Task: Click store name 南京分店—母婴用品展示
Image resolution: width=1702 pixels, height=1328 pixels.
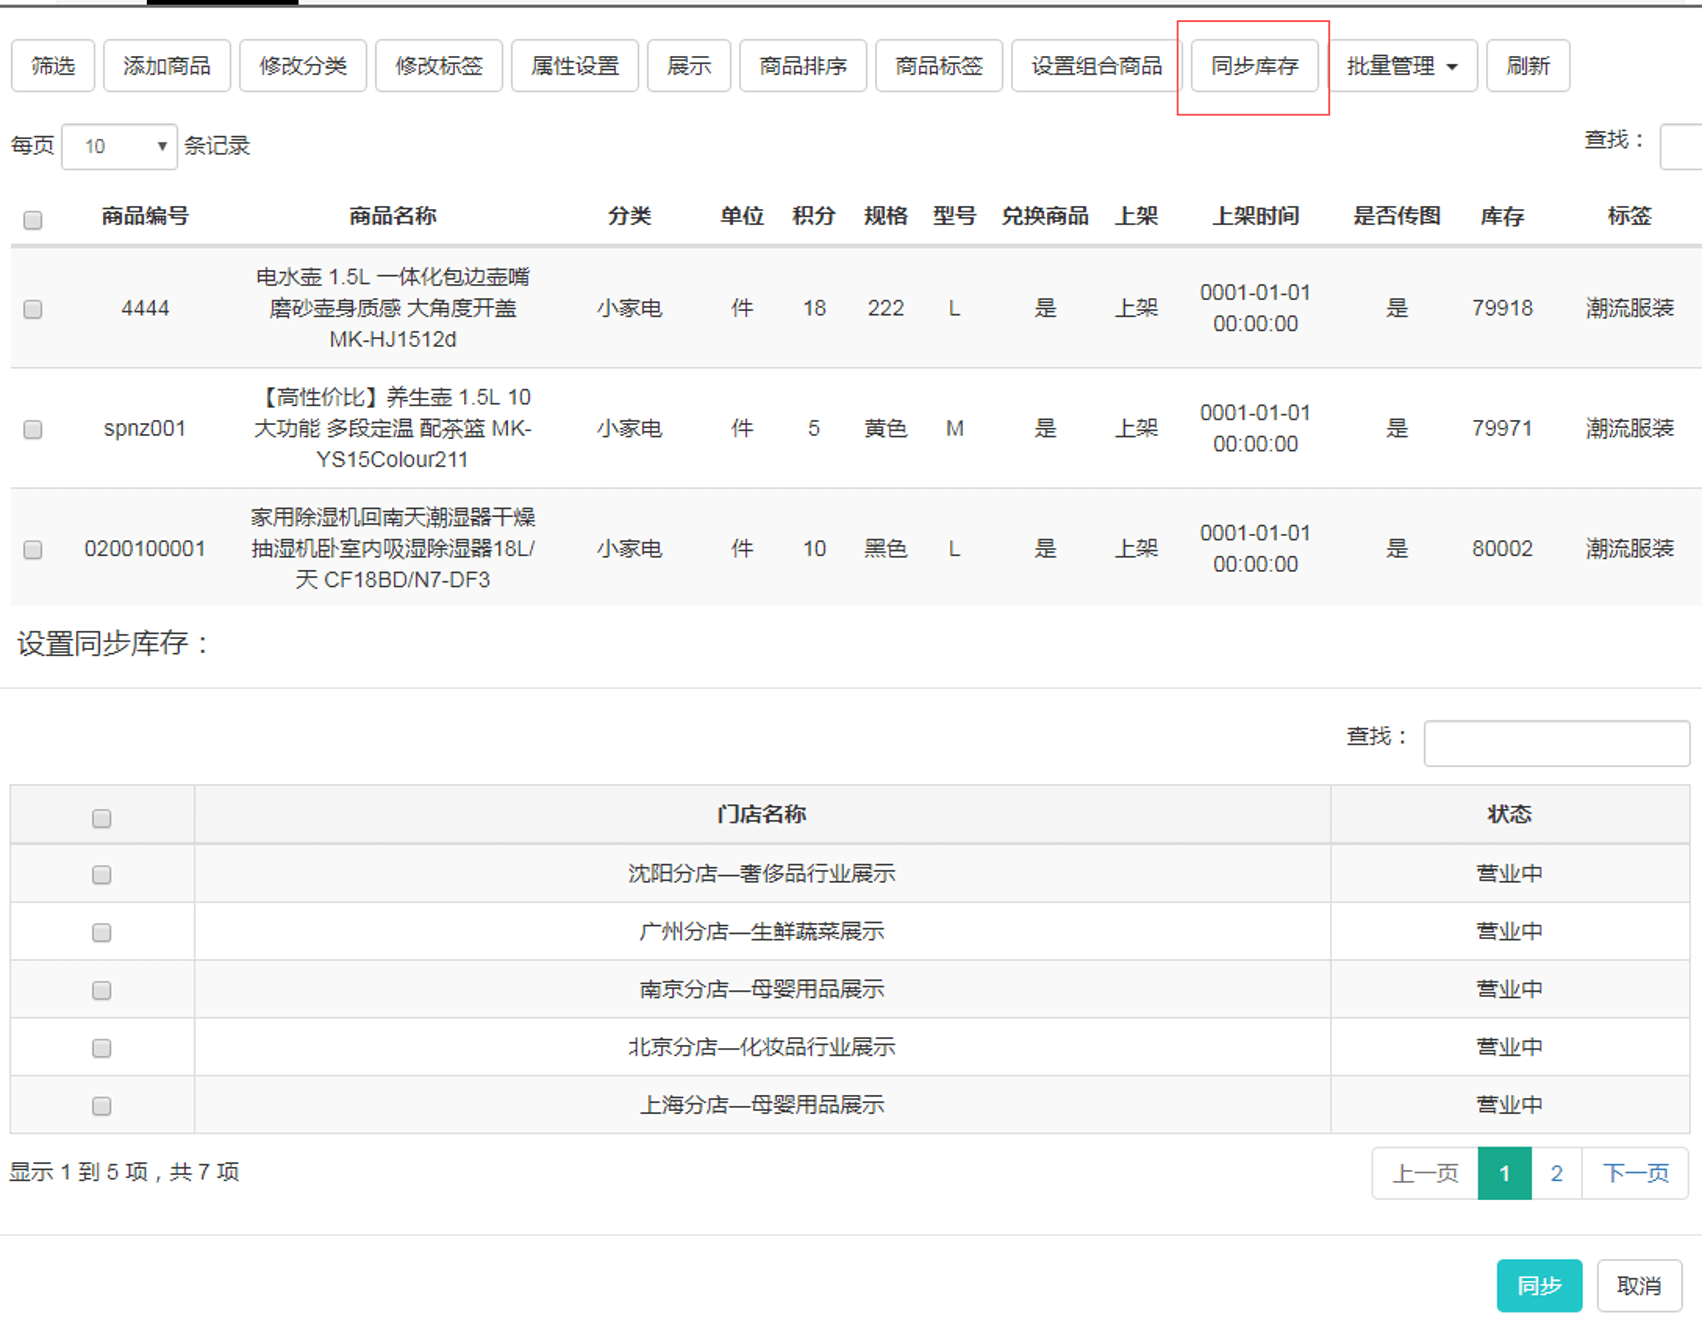Action: tap(762, 989)
